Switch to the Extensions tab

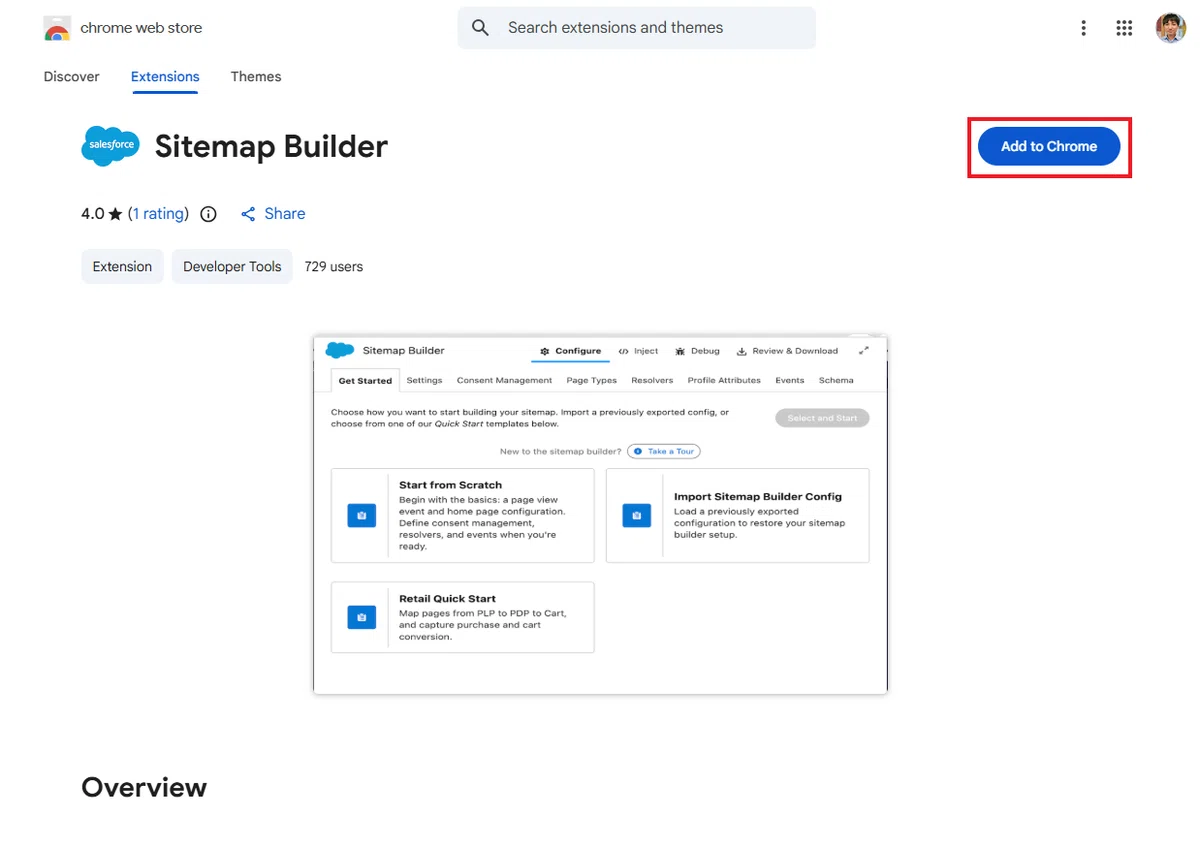pyautogui.click(x=165, y=77)
